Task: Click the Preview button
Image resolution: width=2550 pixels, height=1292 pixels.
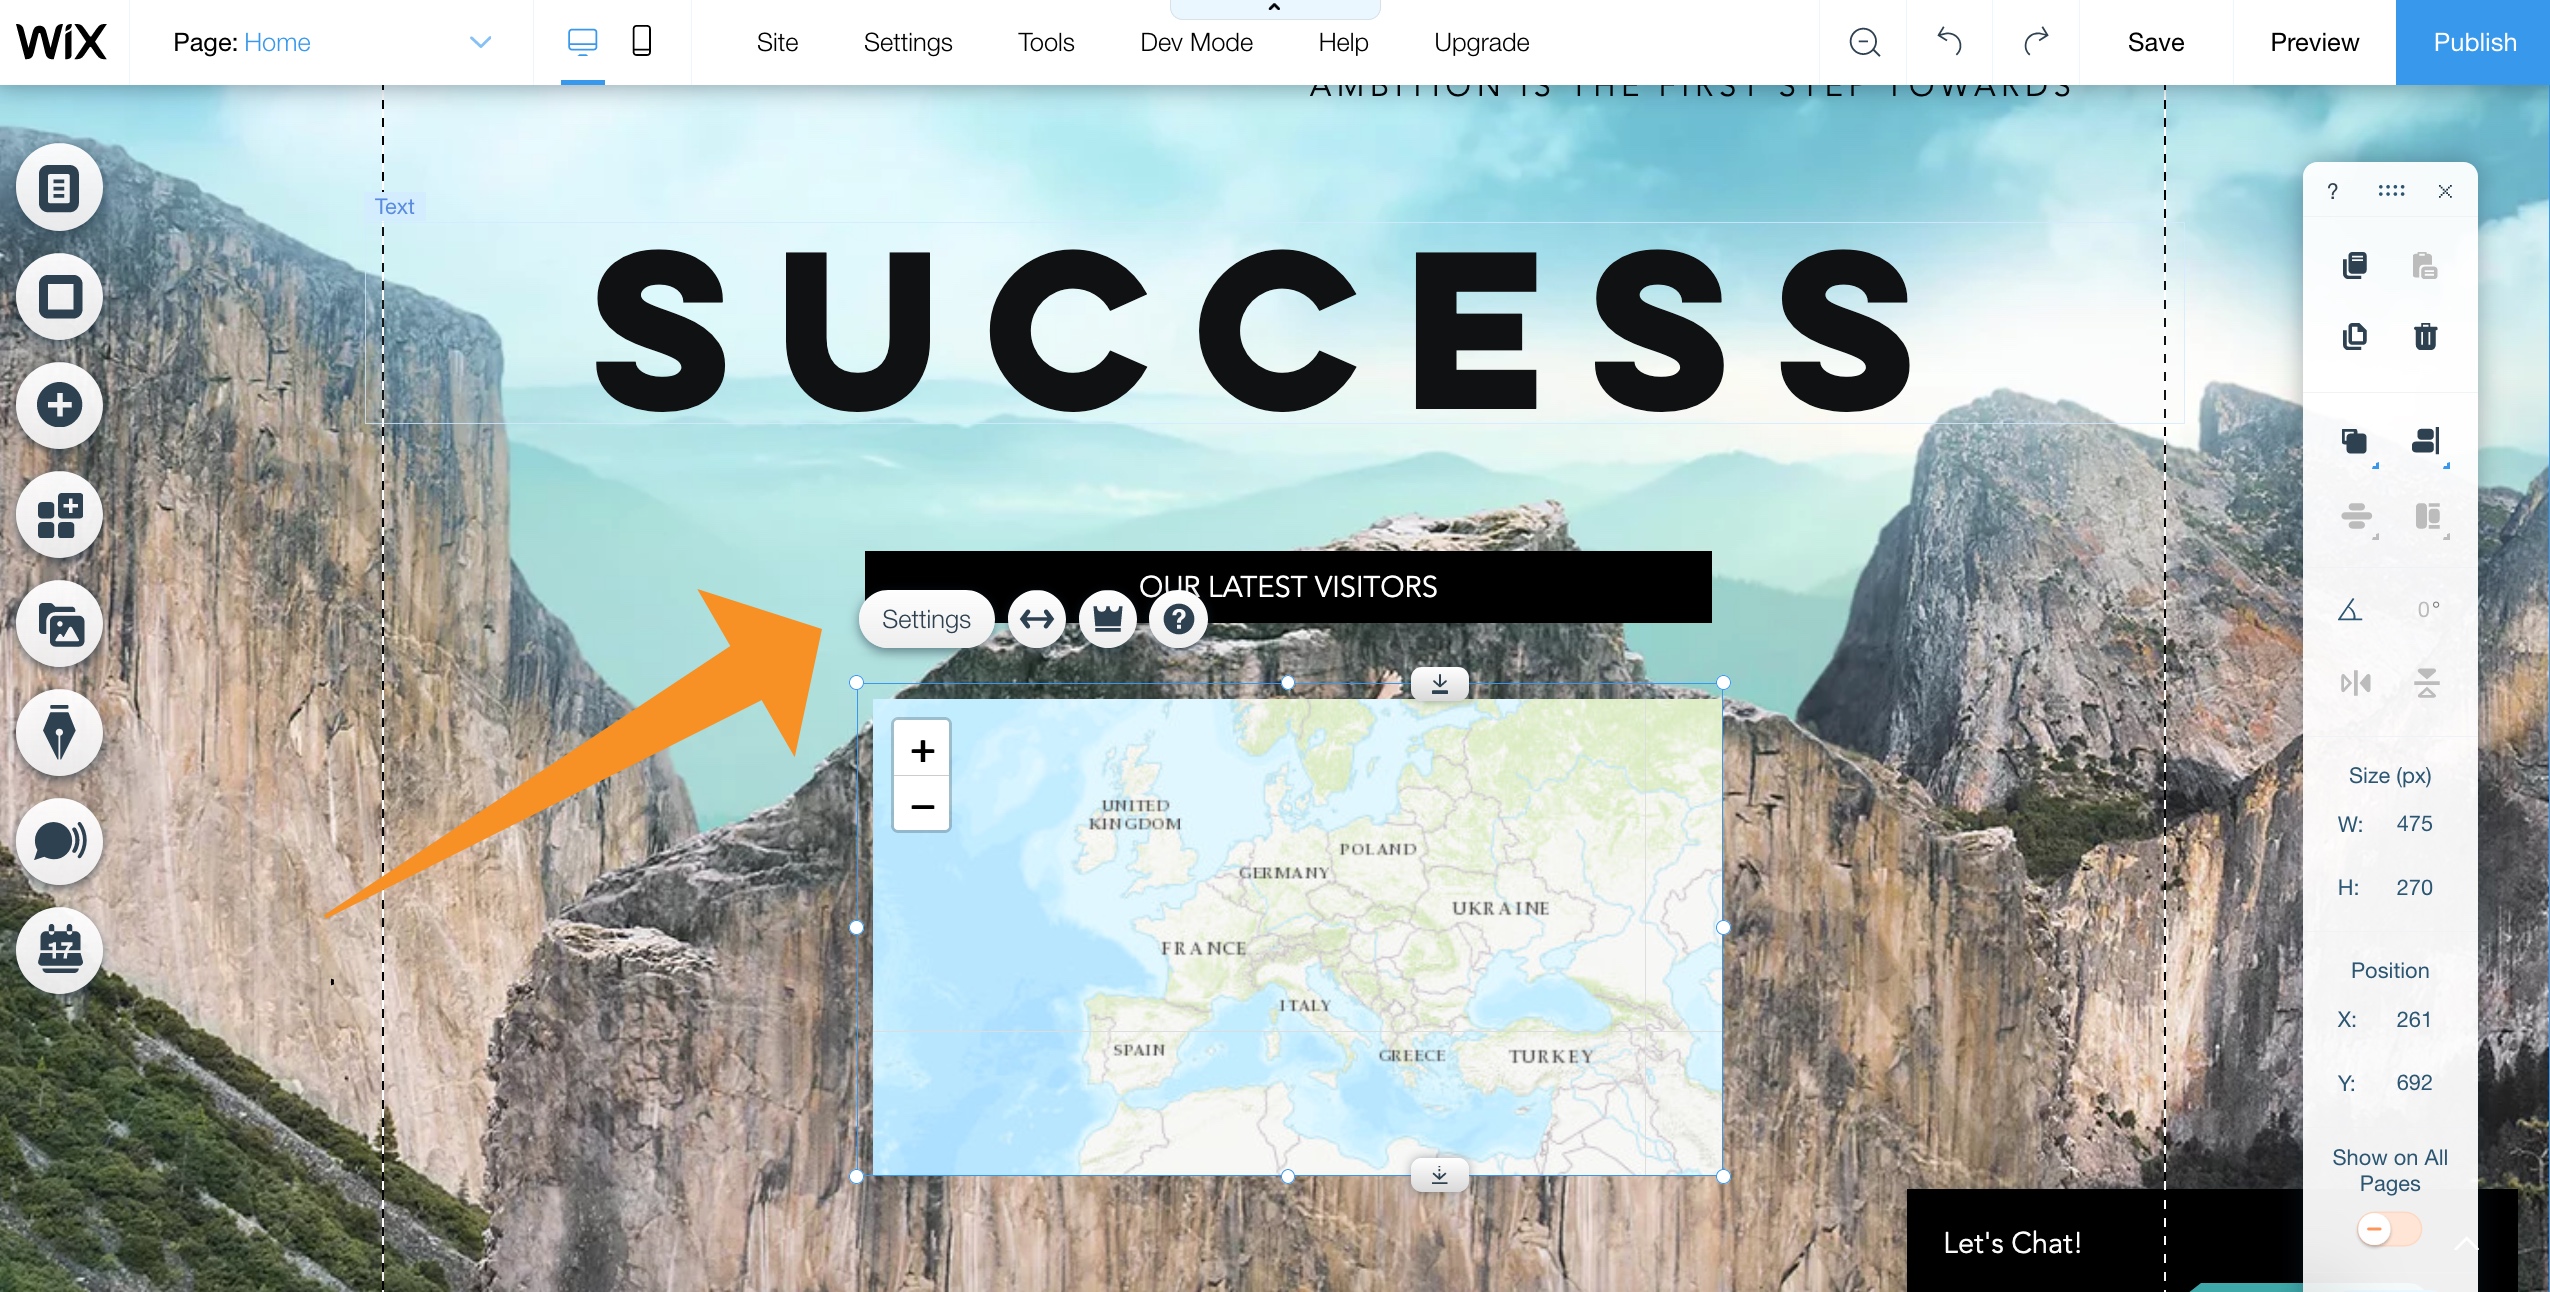Action: (x=2314, y=41)
